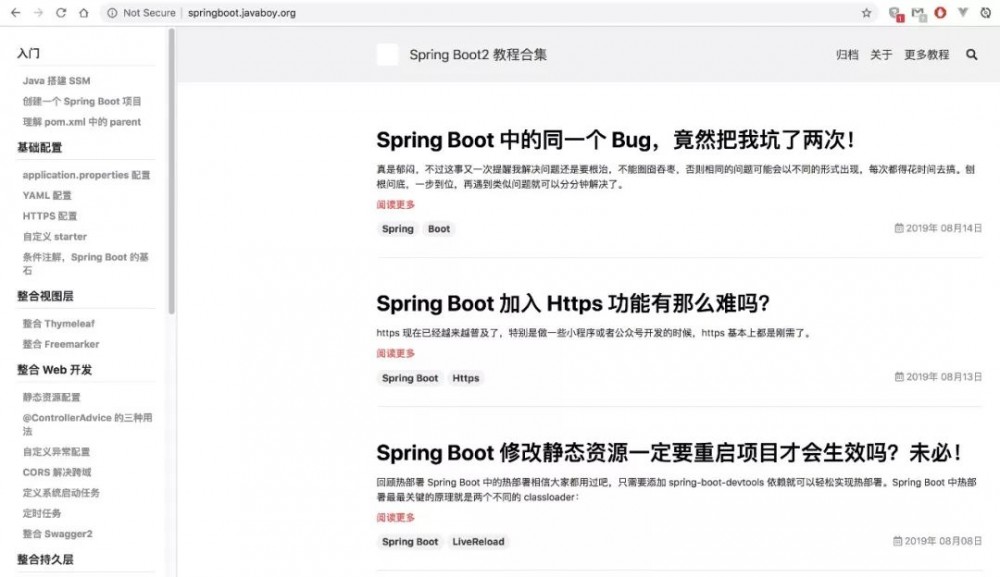Open the site search magnifier

pos(971,56)
